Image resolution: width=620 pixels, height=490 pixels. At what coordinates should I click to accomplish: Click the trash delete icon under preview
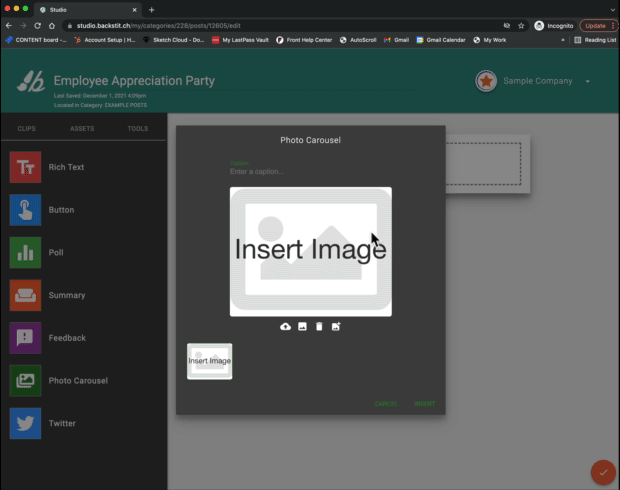tap(319, 326)
